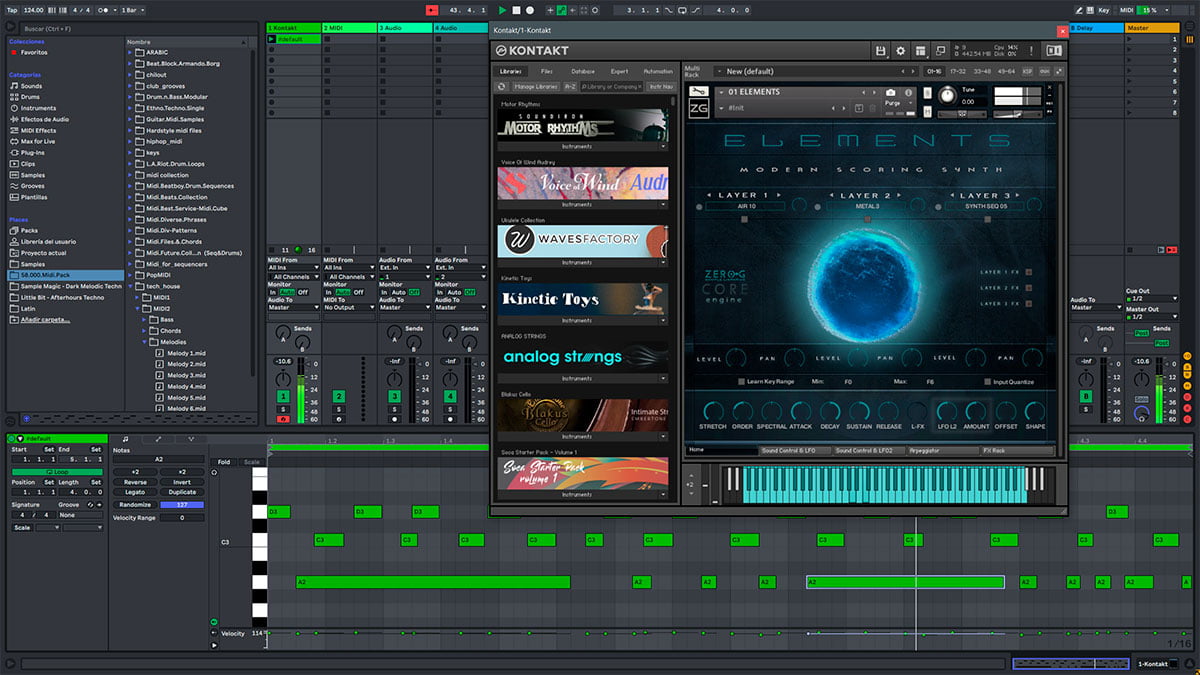This screenshot has width=1200, height=675.
Task: Click the library refresh icon in Kontakt
Action: (x=502, y=87)
